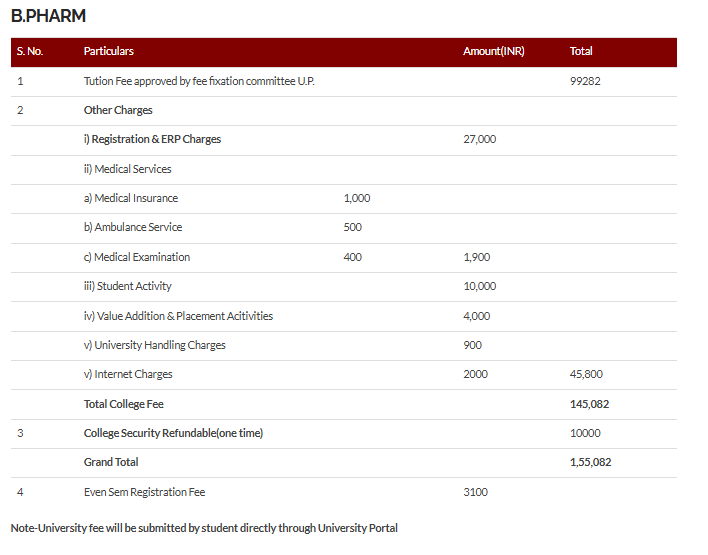Viewport: 708px width, 555px height.
Task: Select the Medical Examination label
Action: (x=137, y=257)
